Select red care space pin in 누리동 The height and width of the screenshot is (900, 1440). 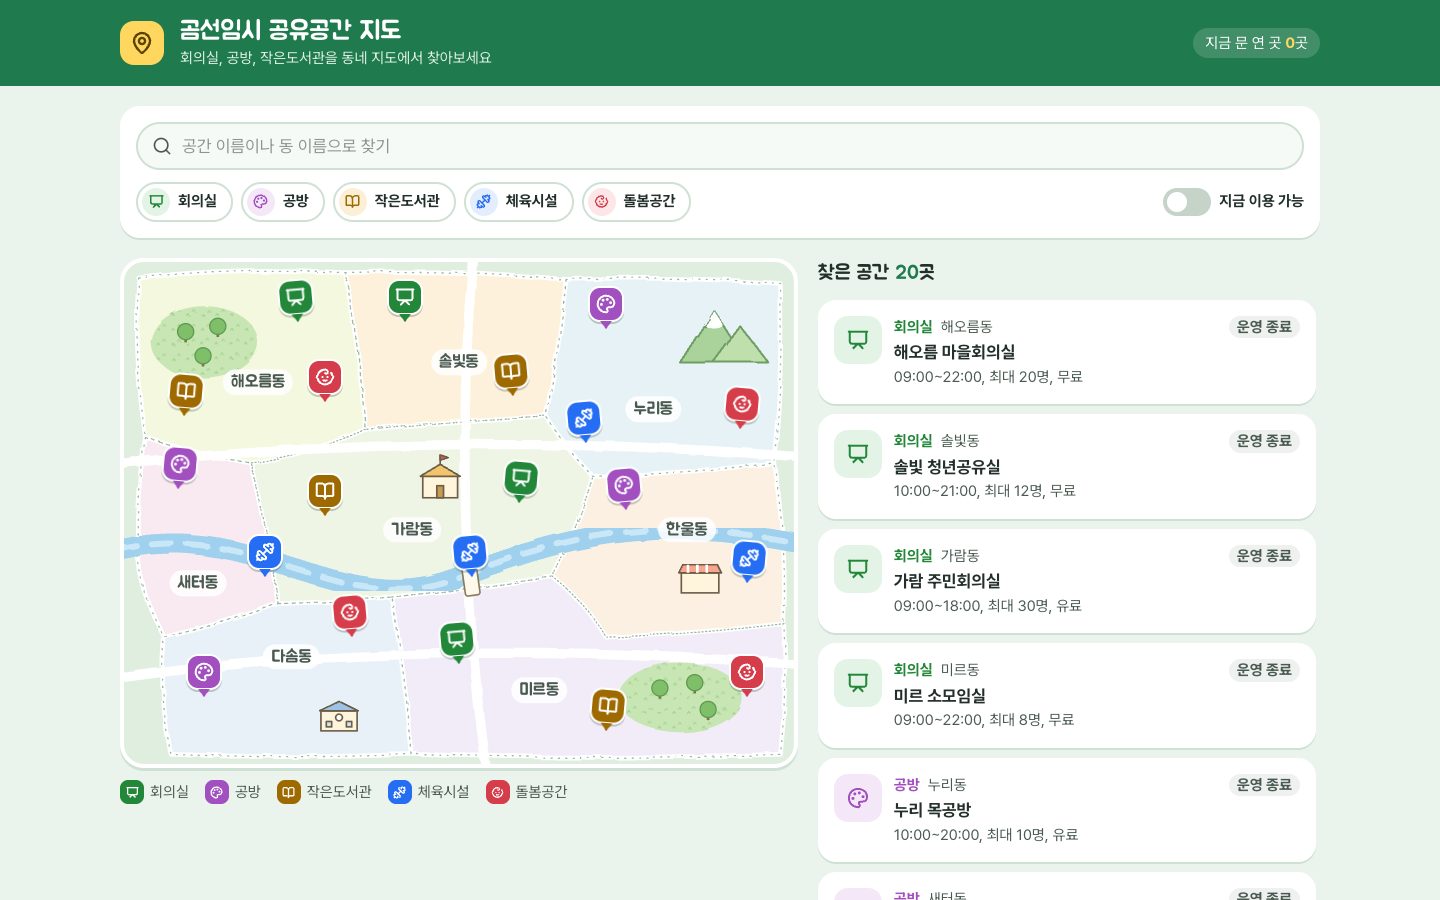[742, 407]
